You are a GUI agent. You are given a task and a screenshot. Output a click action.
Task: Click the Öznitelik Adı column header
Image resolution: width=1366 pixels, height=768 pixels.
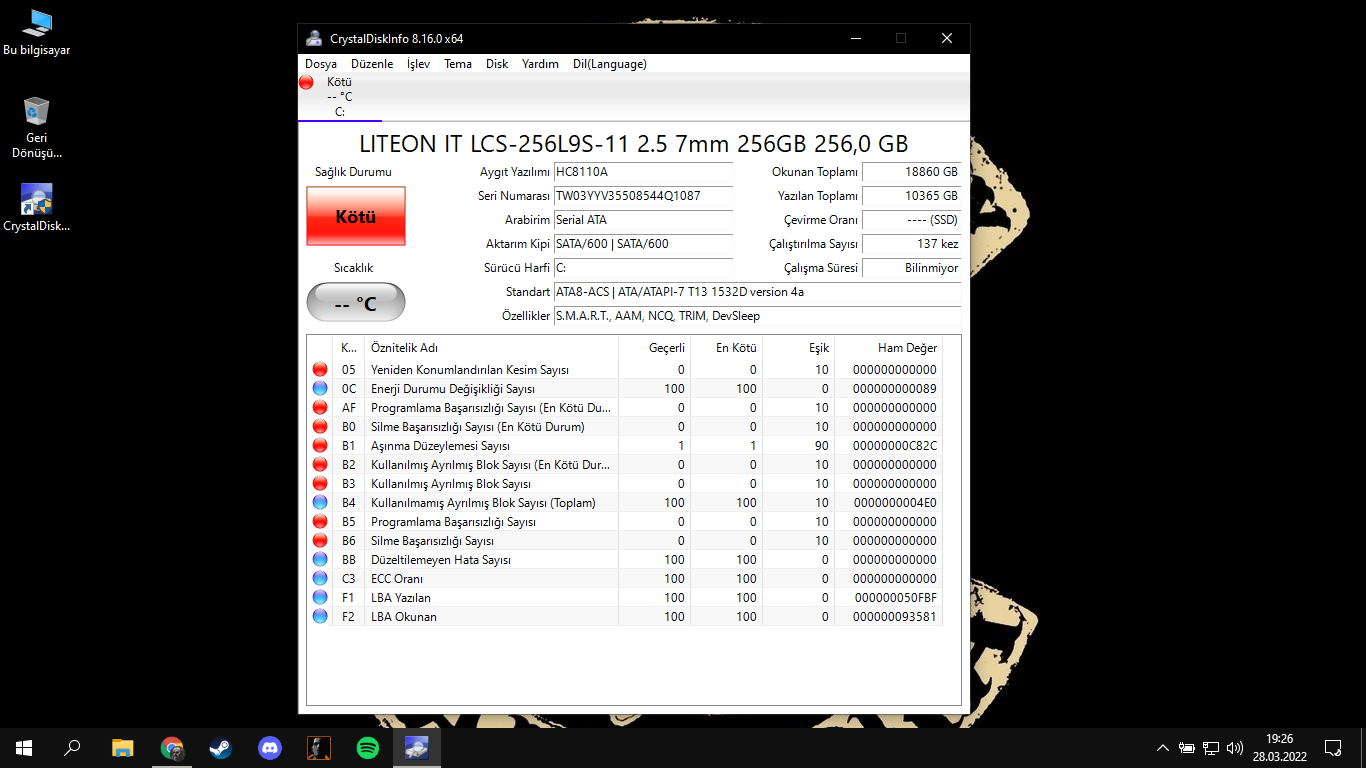(x=491, y=348)
